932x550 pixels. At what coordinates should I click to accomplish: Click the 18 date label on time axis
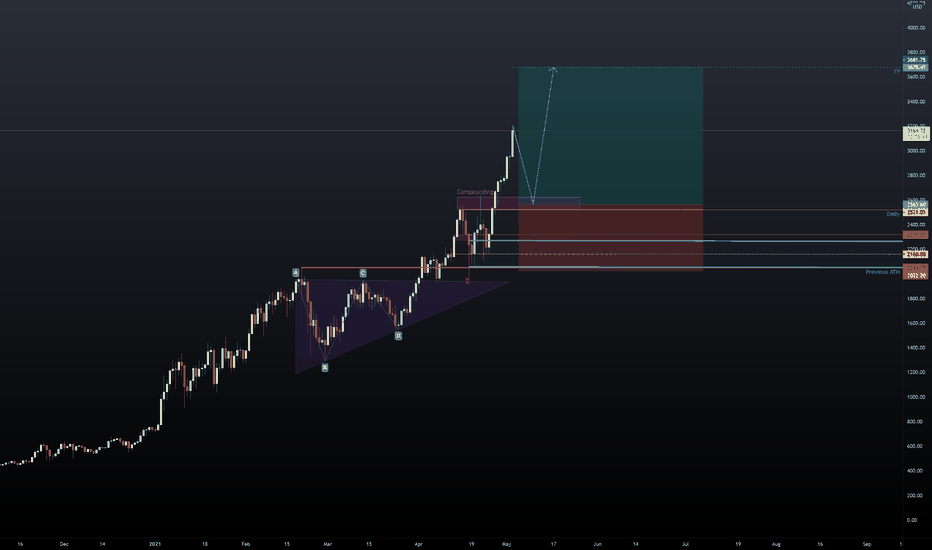coord(204,544)
